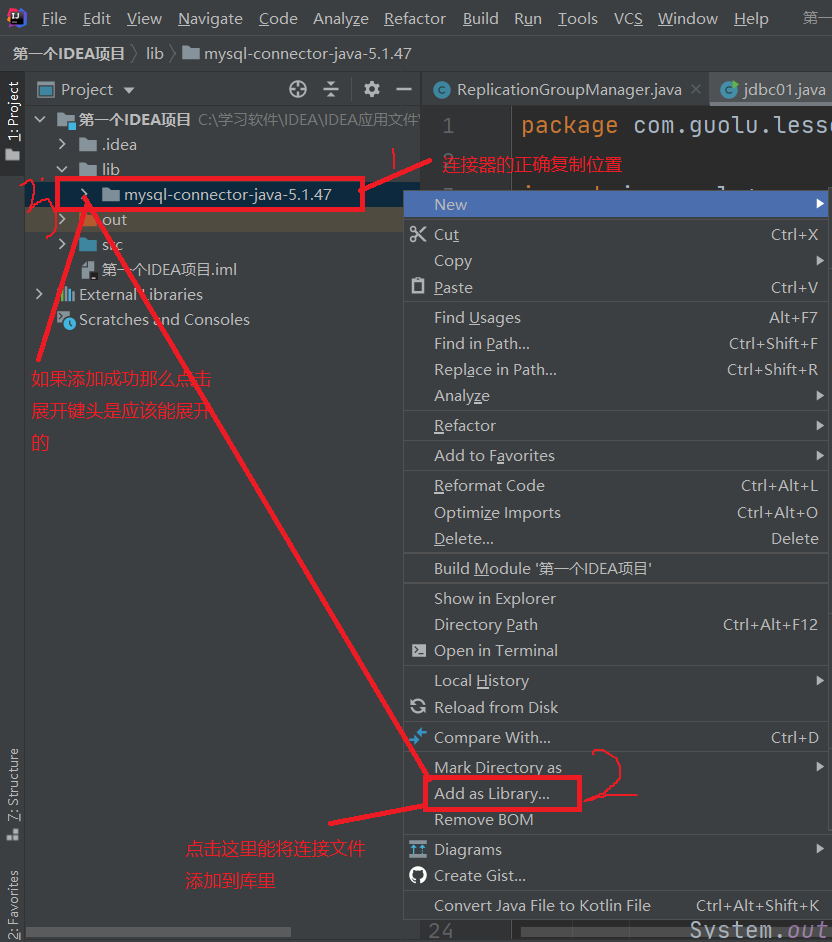Screen dimensions: 832x942
Task: Expand the .idea folder
Action: (x=62, y=144)
